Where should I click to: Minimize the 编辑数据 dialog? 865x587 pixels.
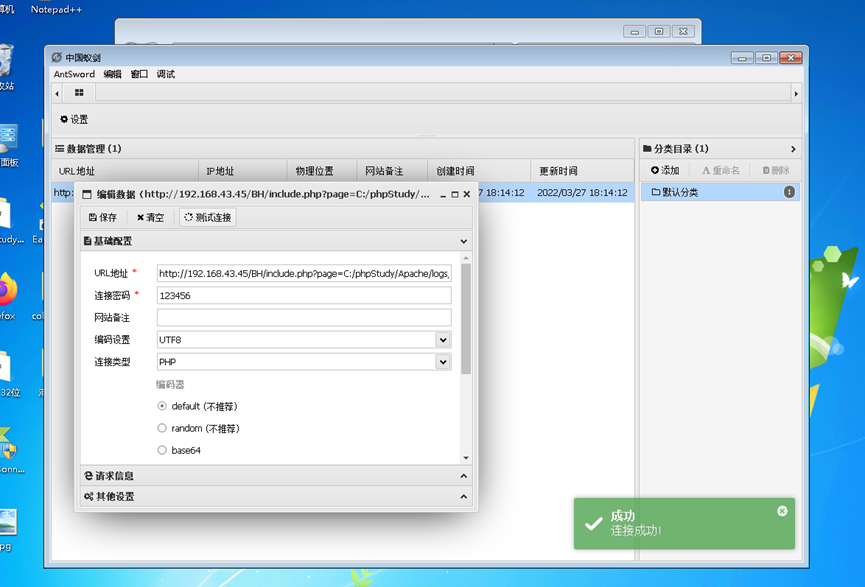click(443, 195)
